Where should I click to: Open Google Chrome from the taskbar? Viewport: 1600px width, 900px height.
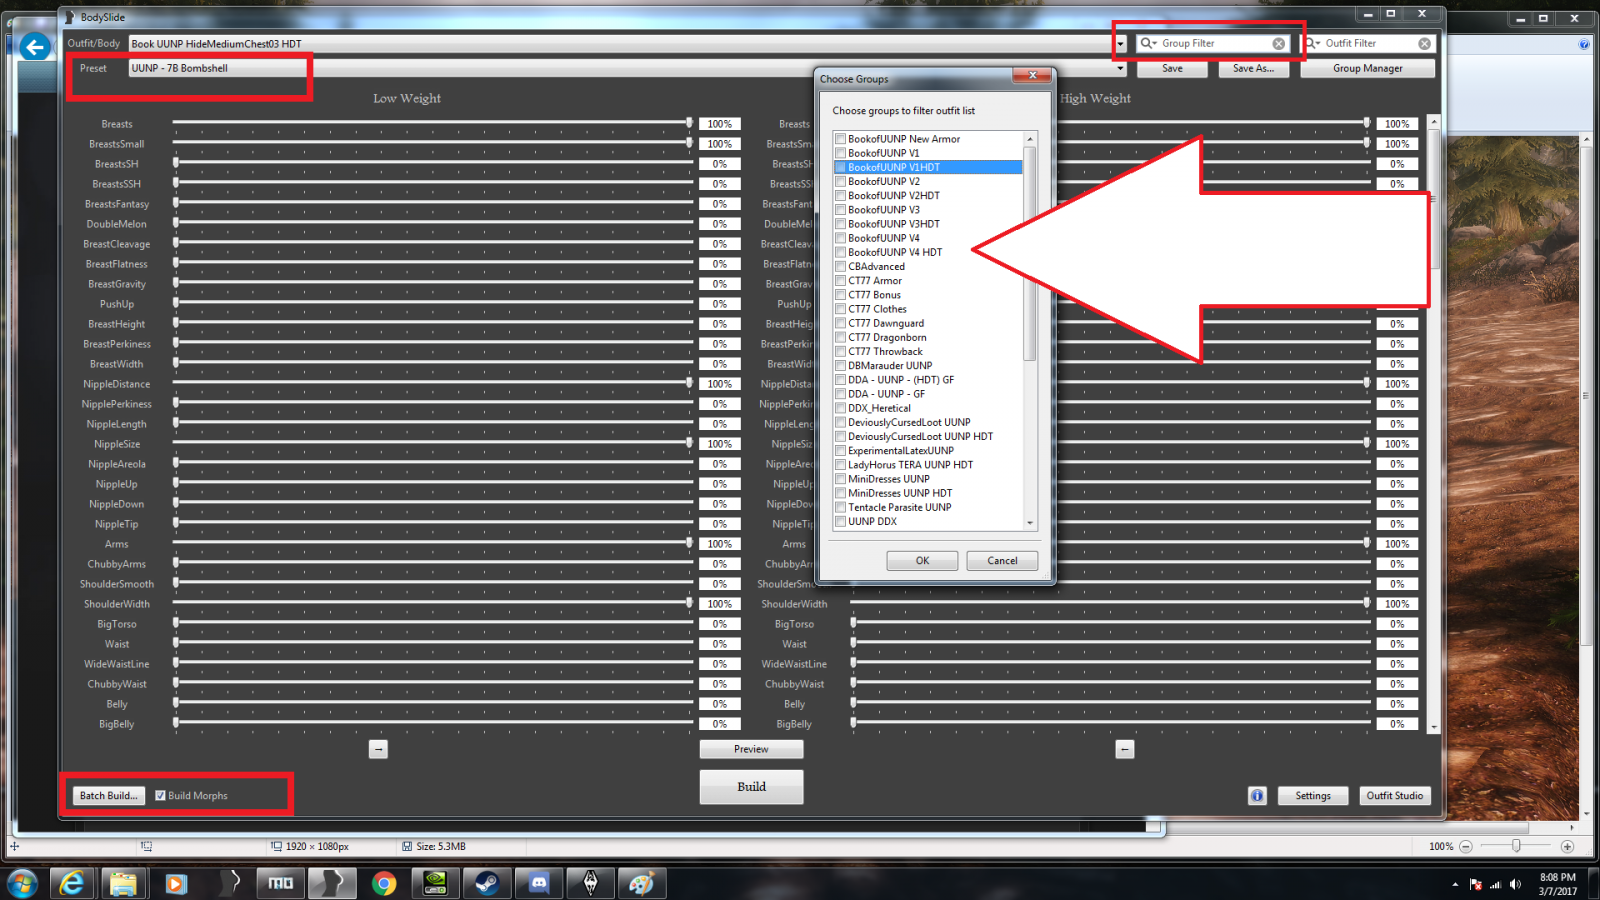pos(384,883)
